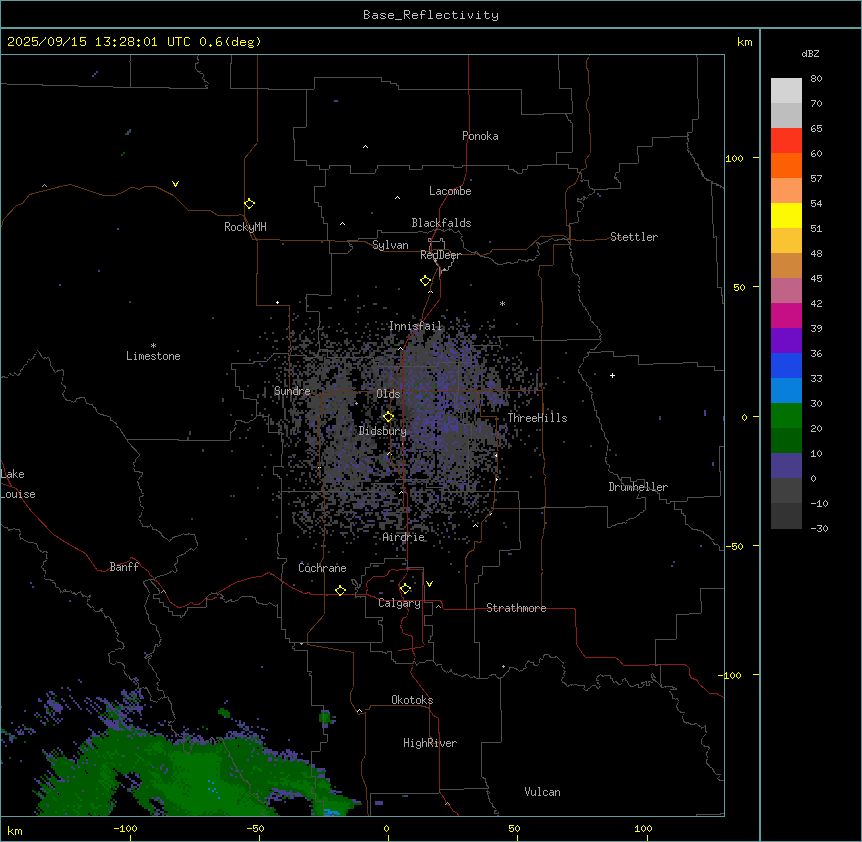Screen dimensions: 862x842
Task: Click the Sylvan label
Action: [390, 245]
